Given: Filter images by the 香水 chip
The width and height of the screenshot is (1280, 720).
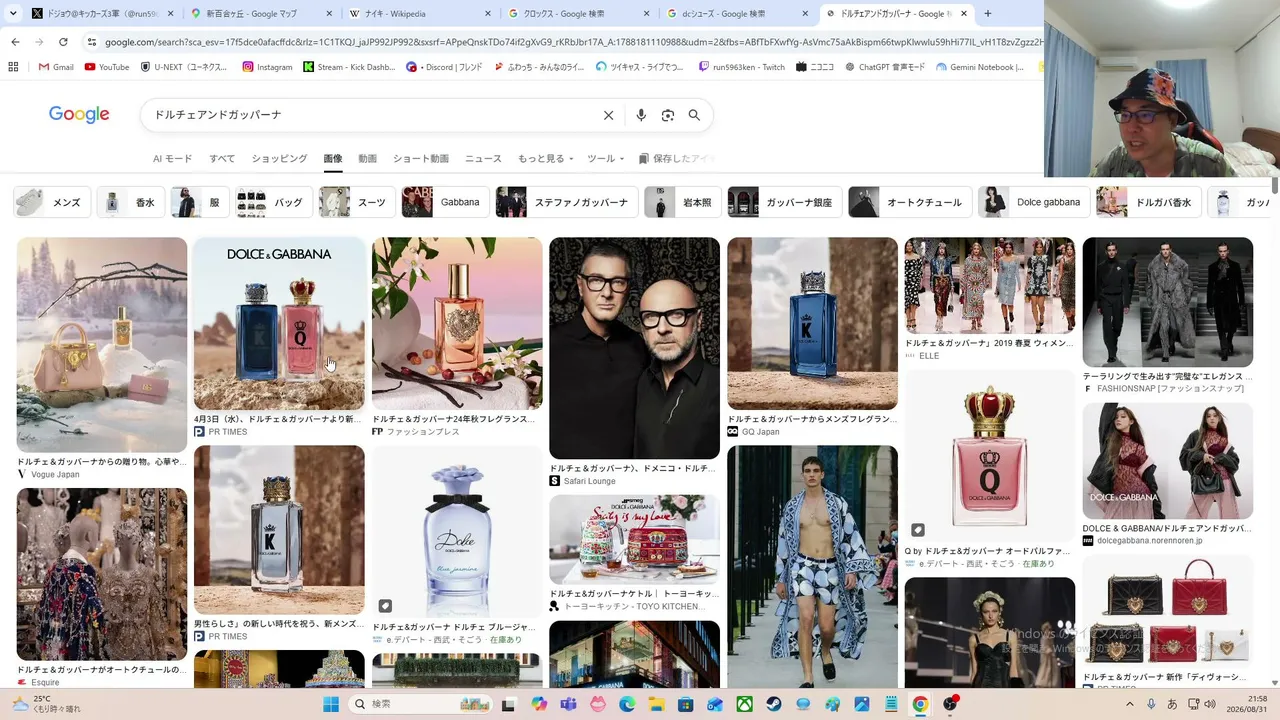Looking at the screenshot, I should coord(130,202).
